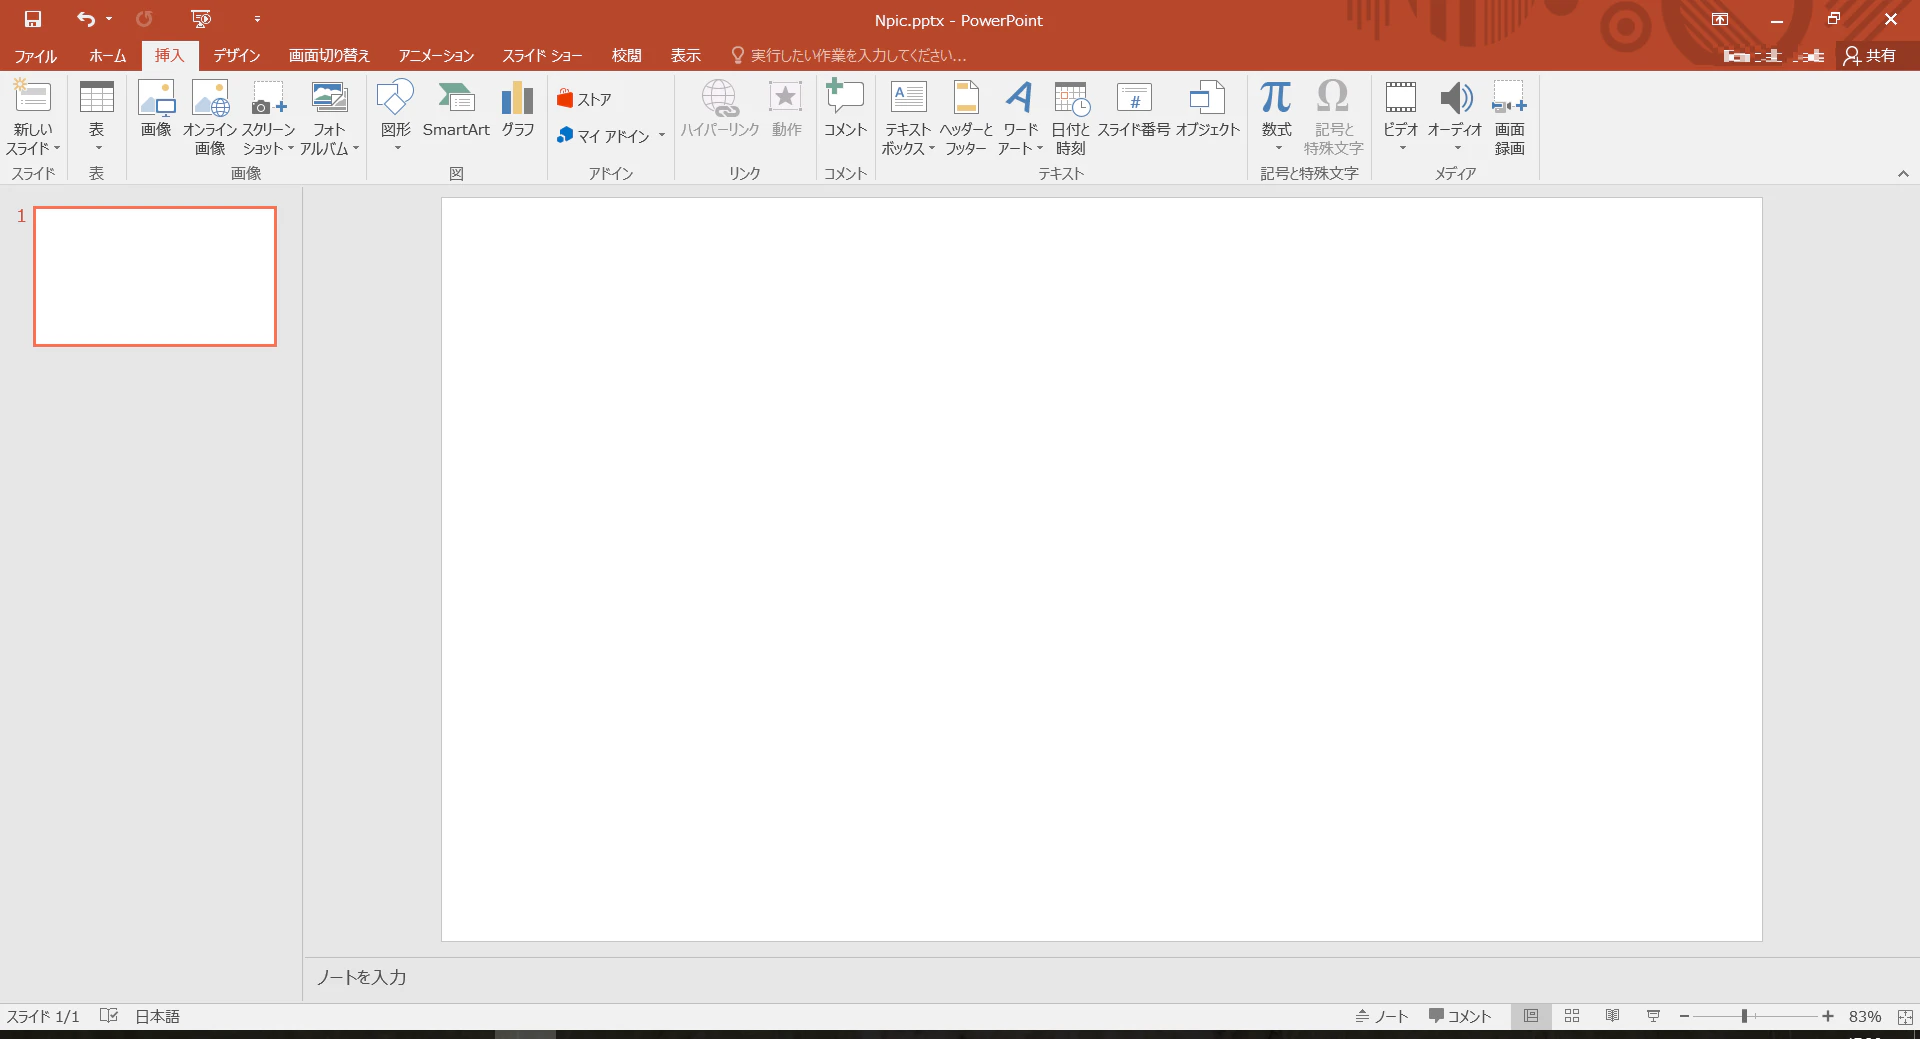Click the 画像 picture insert icon
The width and height of the screenshot is (1920, 1039).
click(x=156, y=109)
